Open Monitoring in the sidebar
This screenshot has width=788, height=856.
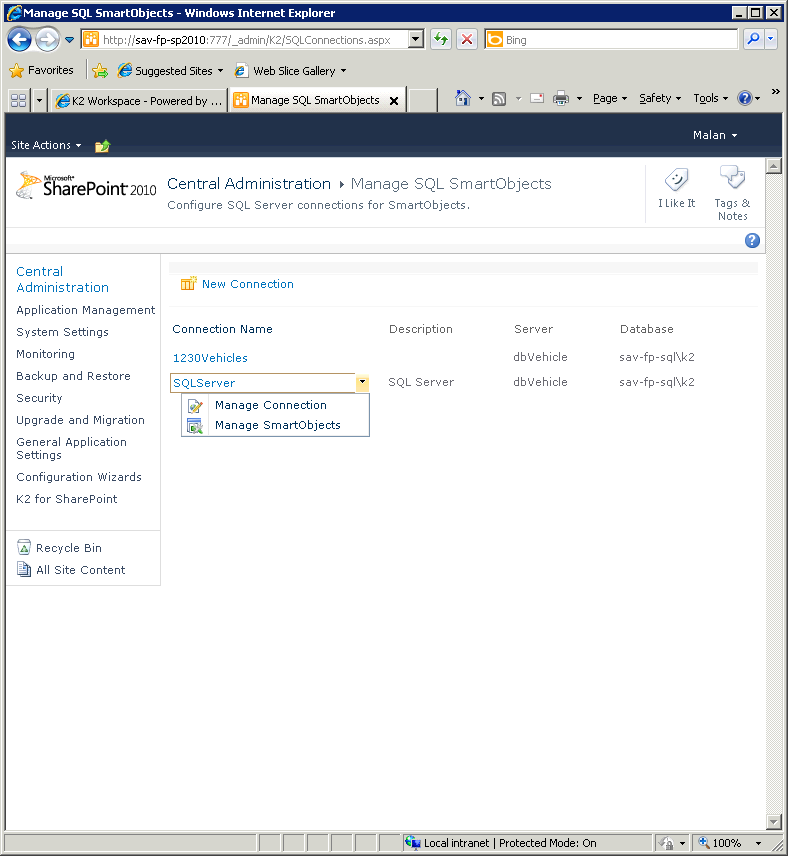[45, 354]
